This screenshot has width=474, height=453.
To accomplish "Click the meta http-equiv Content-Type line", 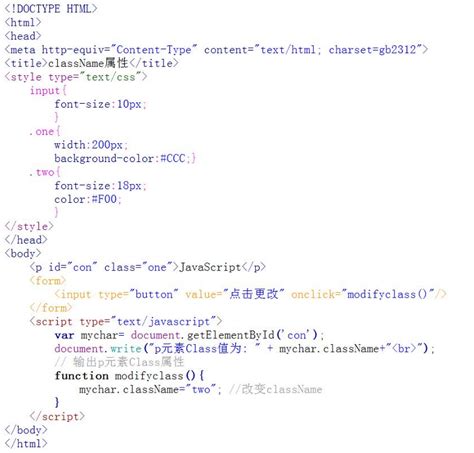I will click(216, 50).
